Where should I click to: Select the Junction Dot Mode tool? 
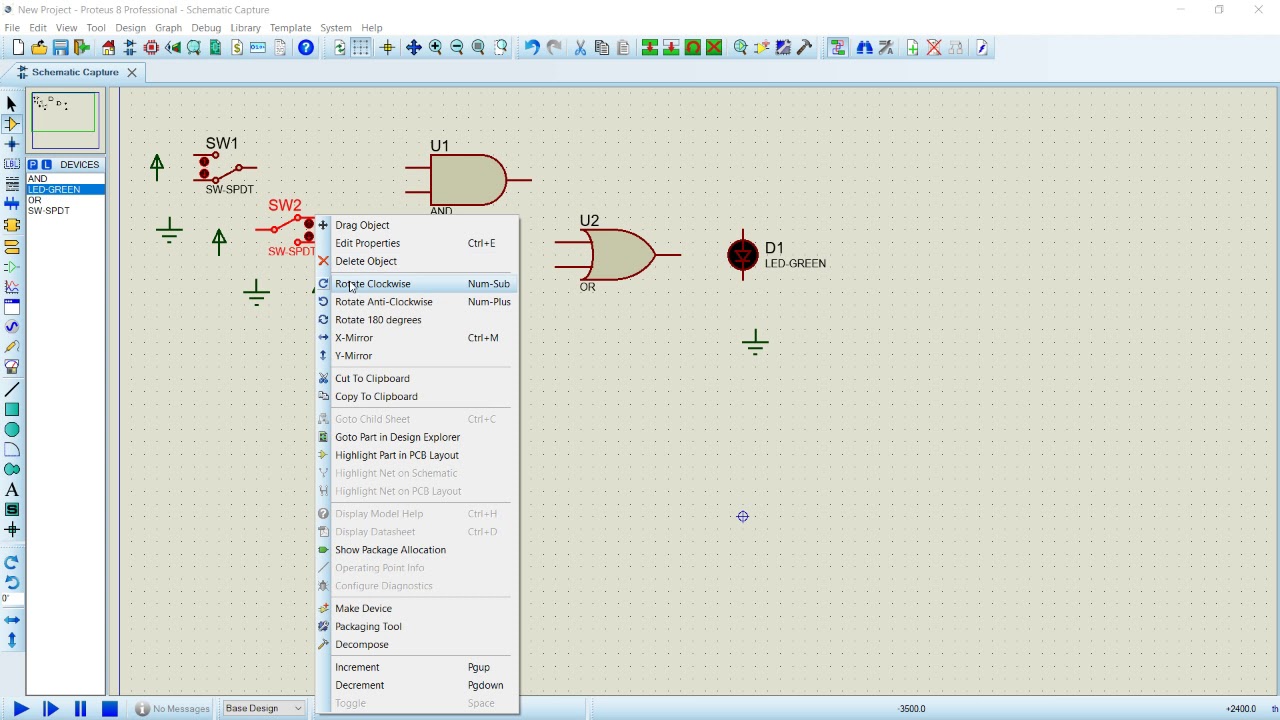(x=12, y=144)
